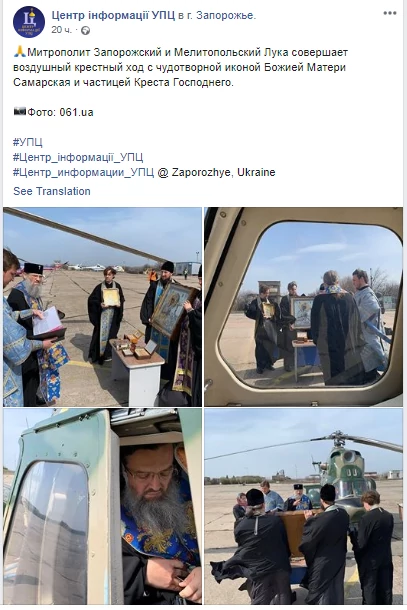This screenshot has width=407, height=610.
Task: Open the 061.ua photo credit link
Action: (76, 112)
